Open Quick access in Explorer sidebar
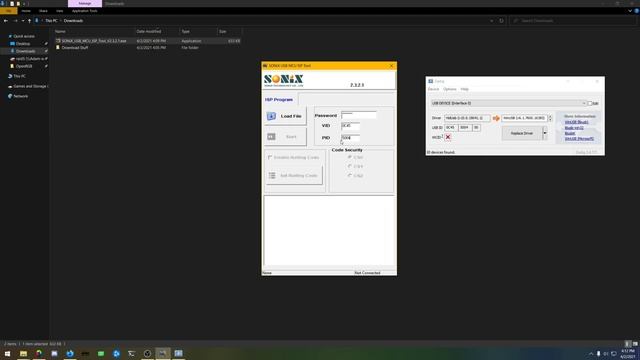 (24, 36)
